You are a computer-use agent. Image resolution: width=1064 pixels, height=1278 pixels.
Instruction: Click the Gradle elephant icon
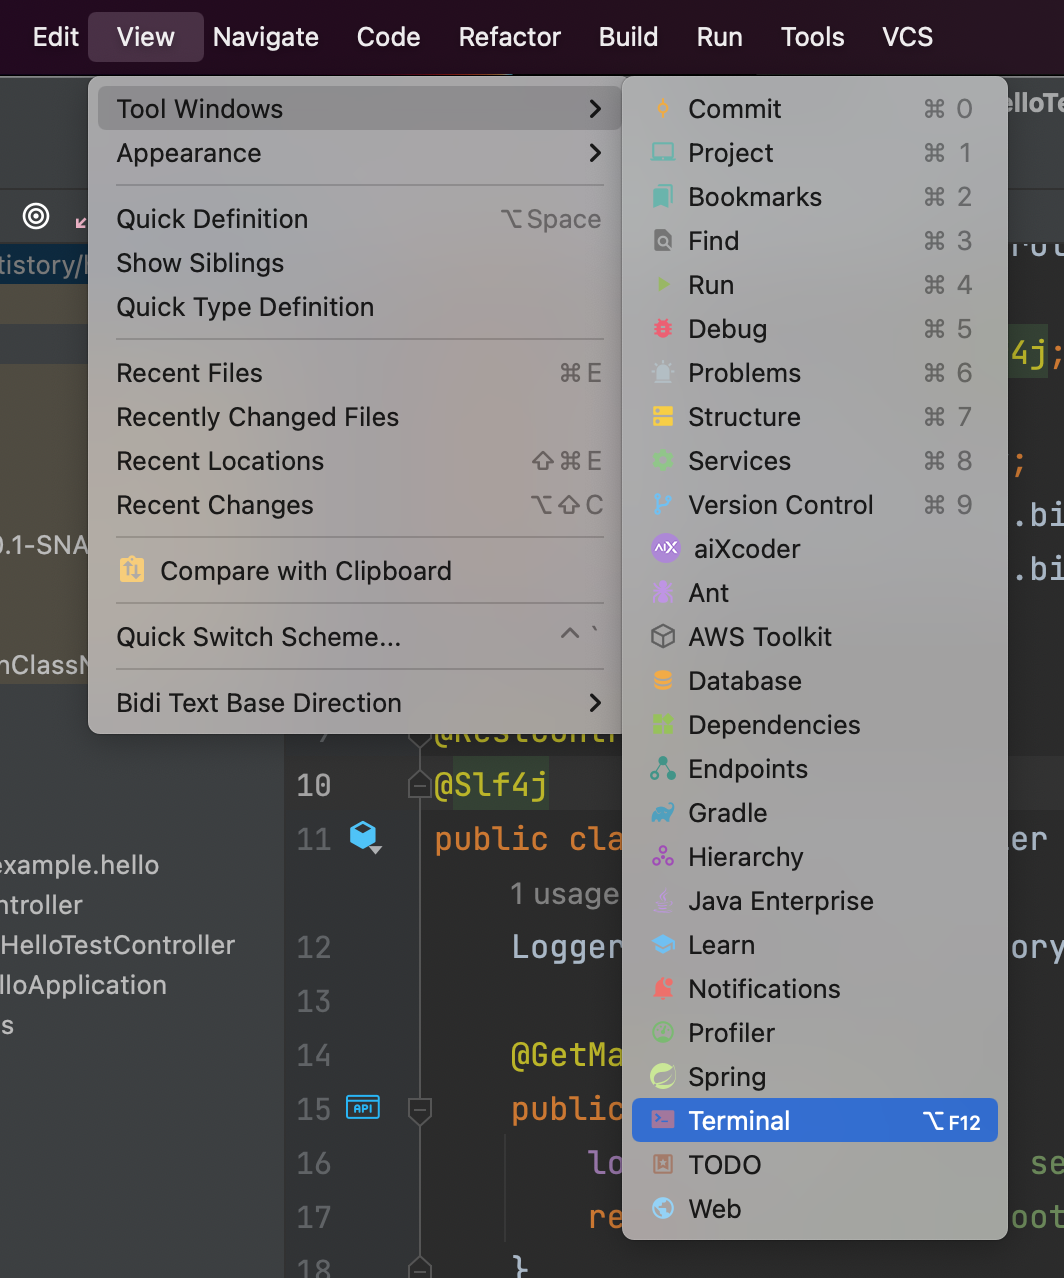(x=662, y=812)
